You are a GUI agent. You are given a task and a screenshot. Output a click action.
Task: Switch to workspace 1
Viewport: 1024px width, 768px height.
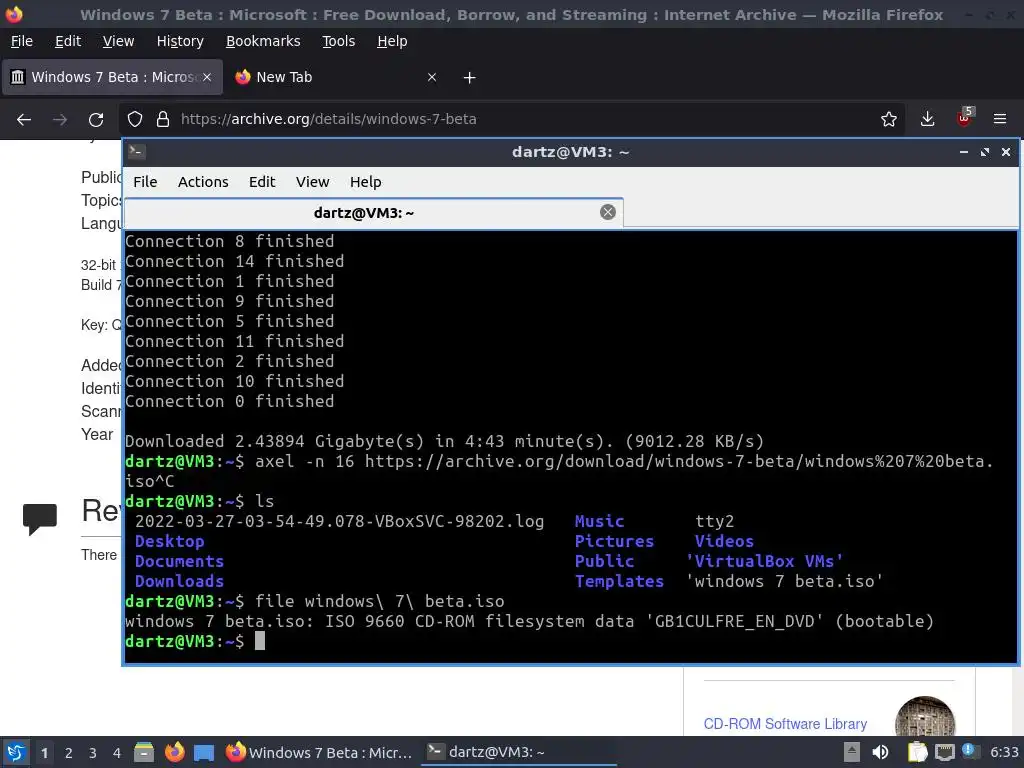point(44,752)
